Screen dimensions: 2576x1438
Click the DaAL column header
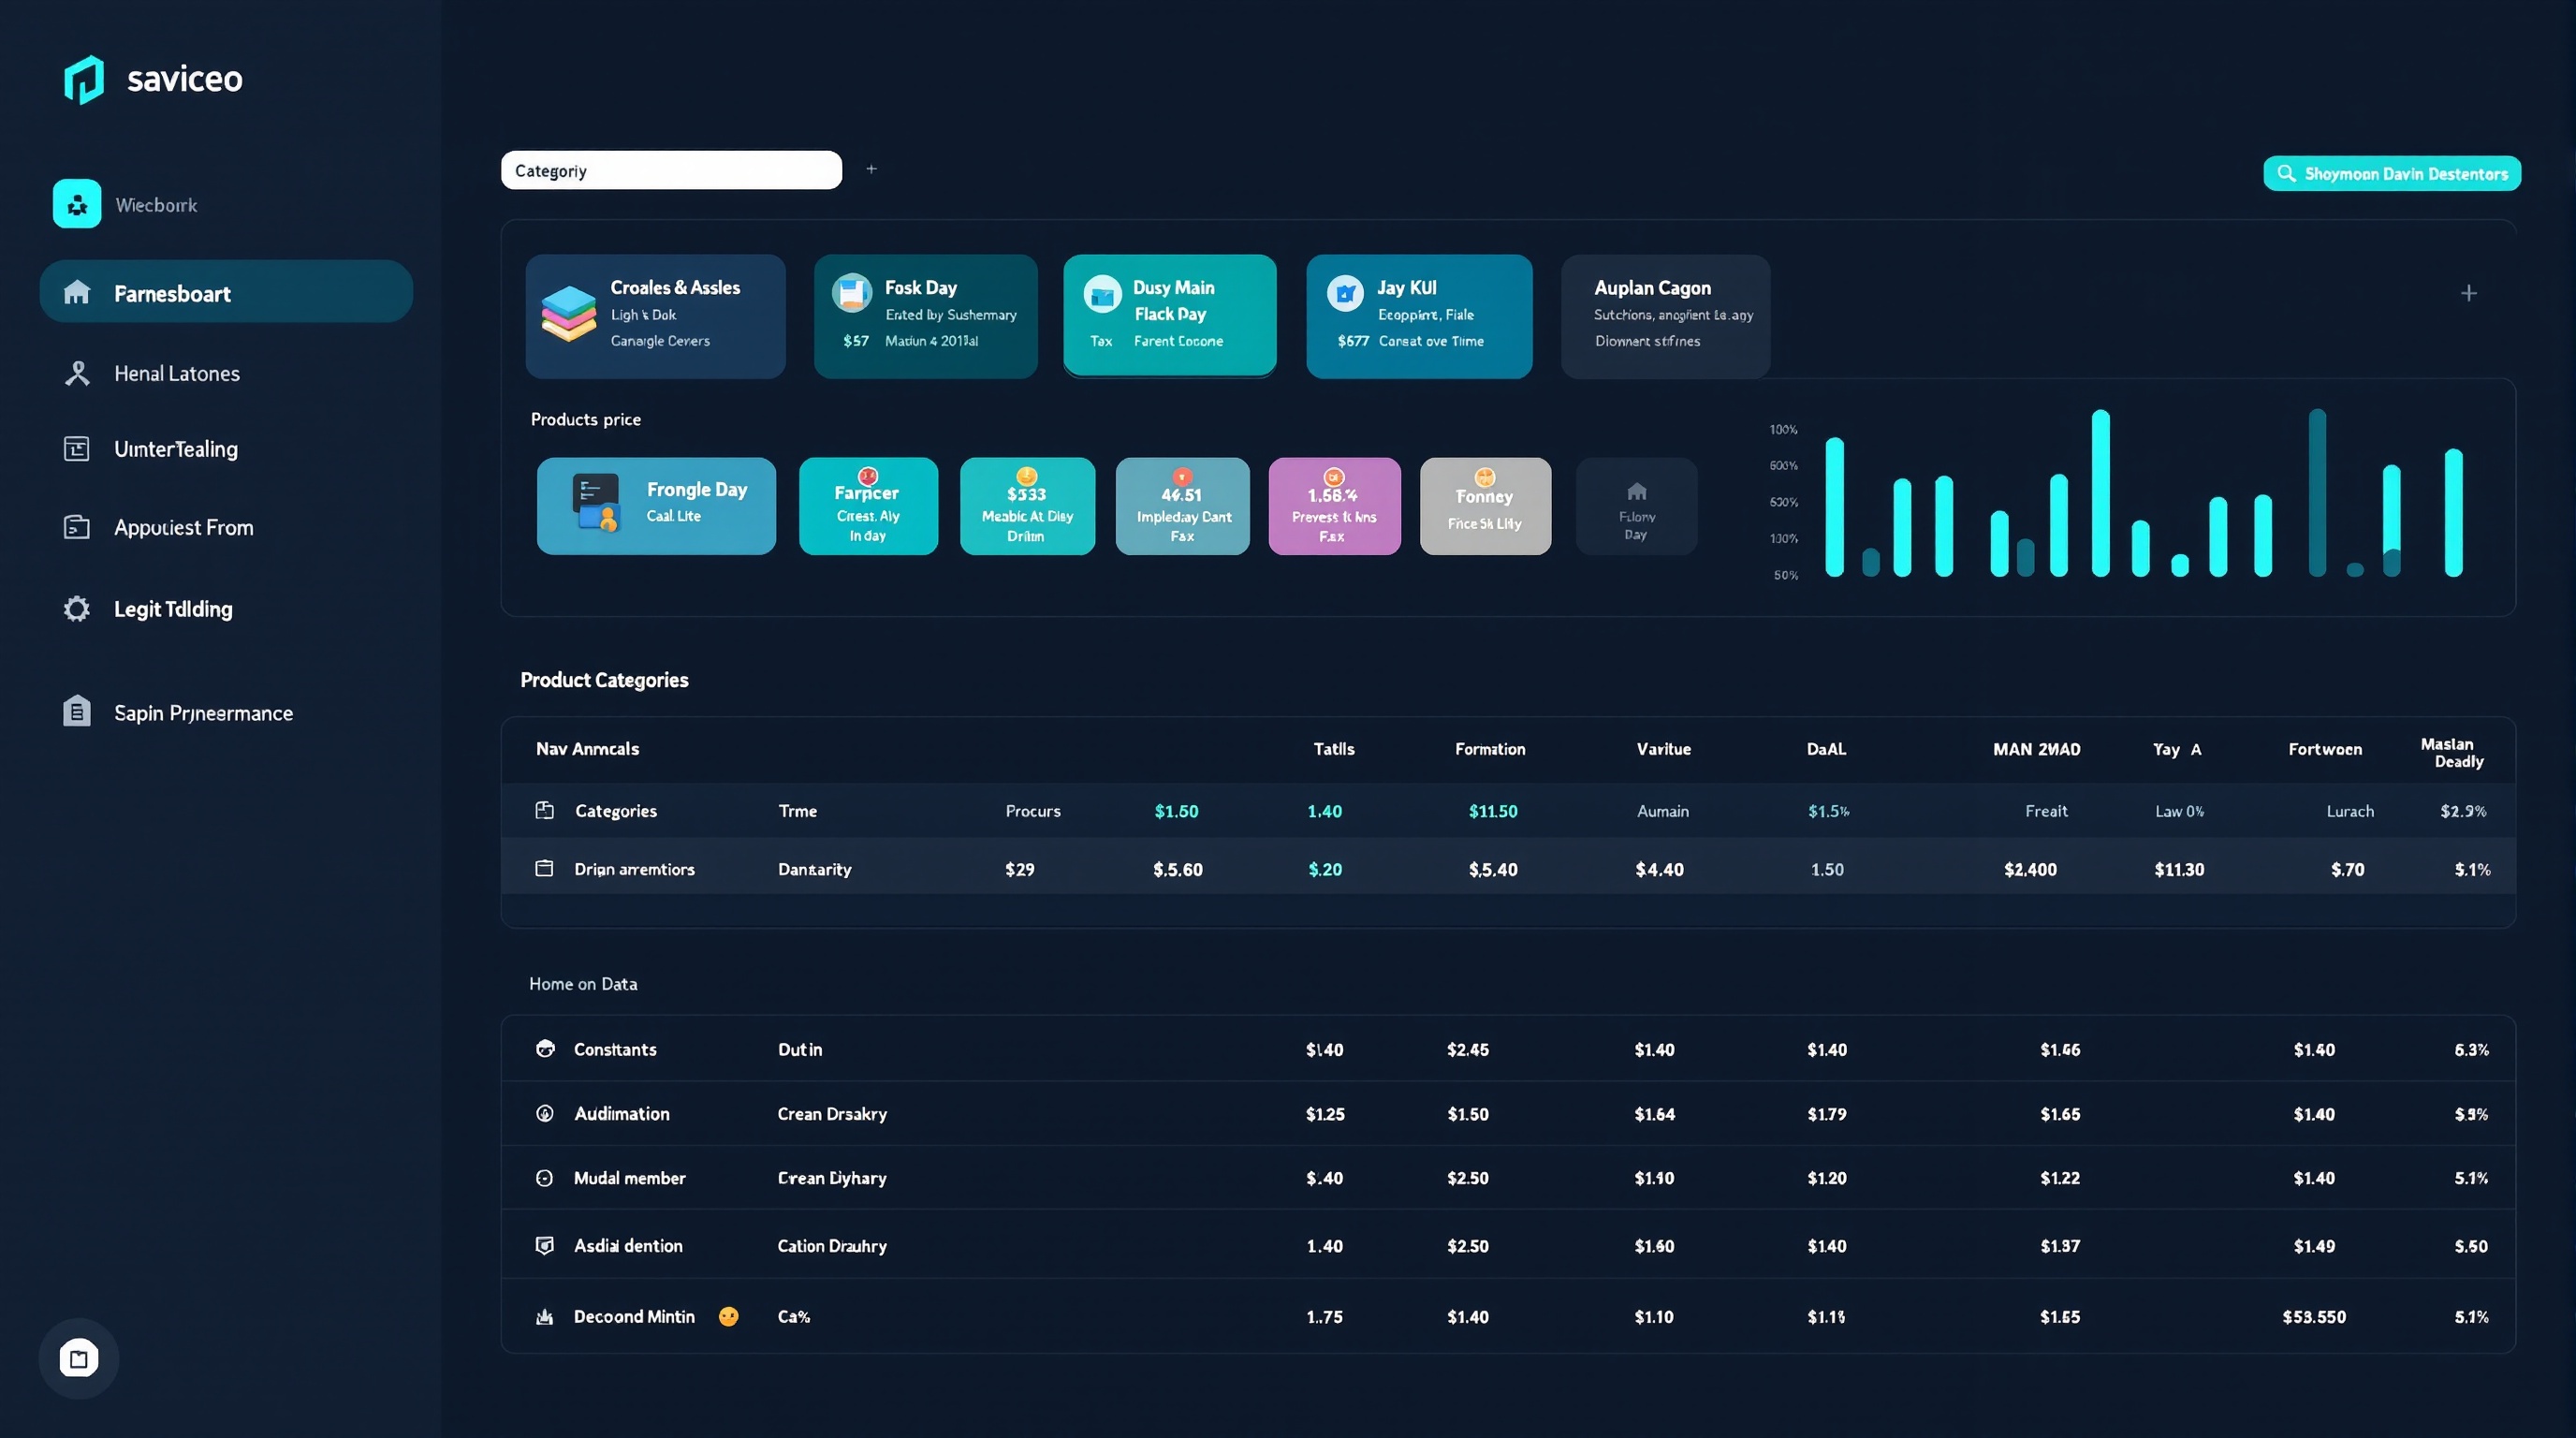pyautogui.click(x=1826, y=749)
